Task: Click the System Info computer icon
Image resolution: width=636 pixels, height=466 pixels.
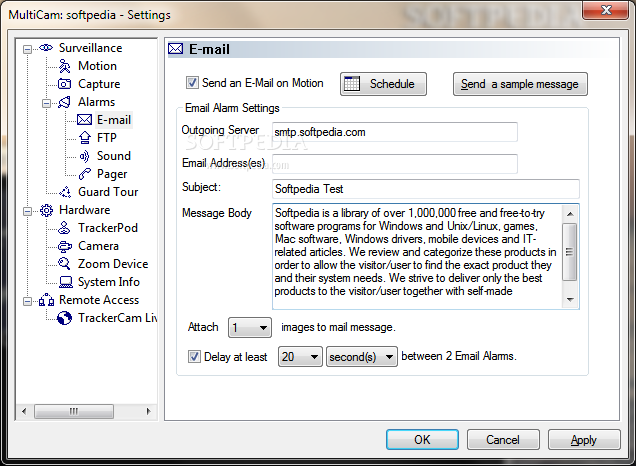Action: pos(65,282)
